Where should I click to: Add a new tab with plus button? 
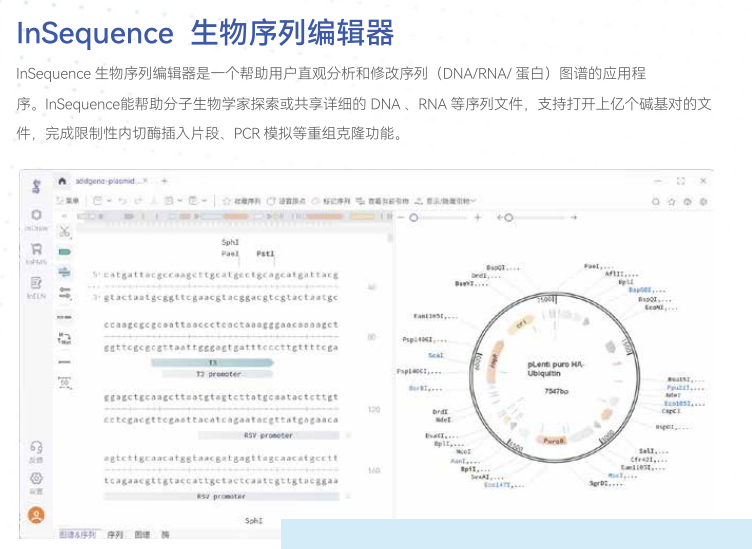[165, 181]
